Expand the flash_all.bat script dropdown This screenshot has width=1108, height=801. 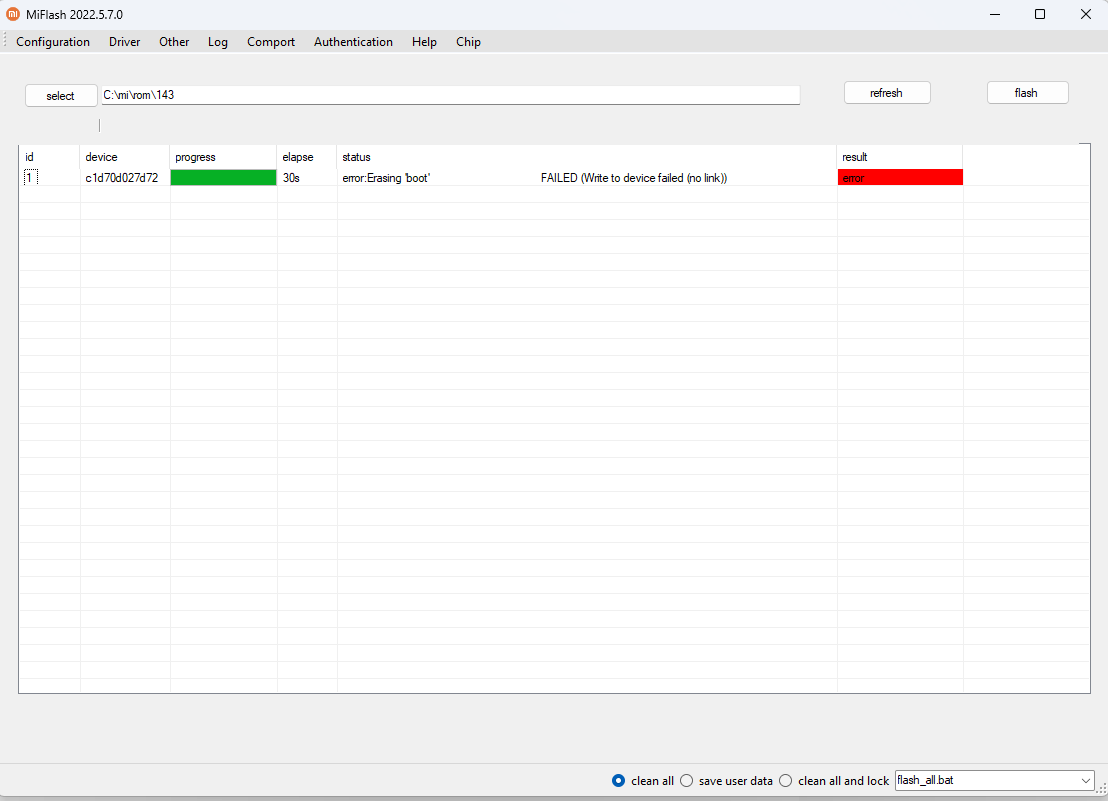[1086, 780]
